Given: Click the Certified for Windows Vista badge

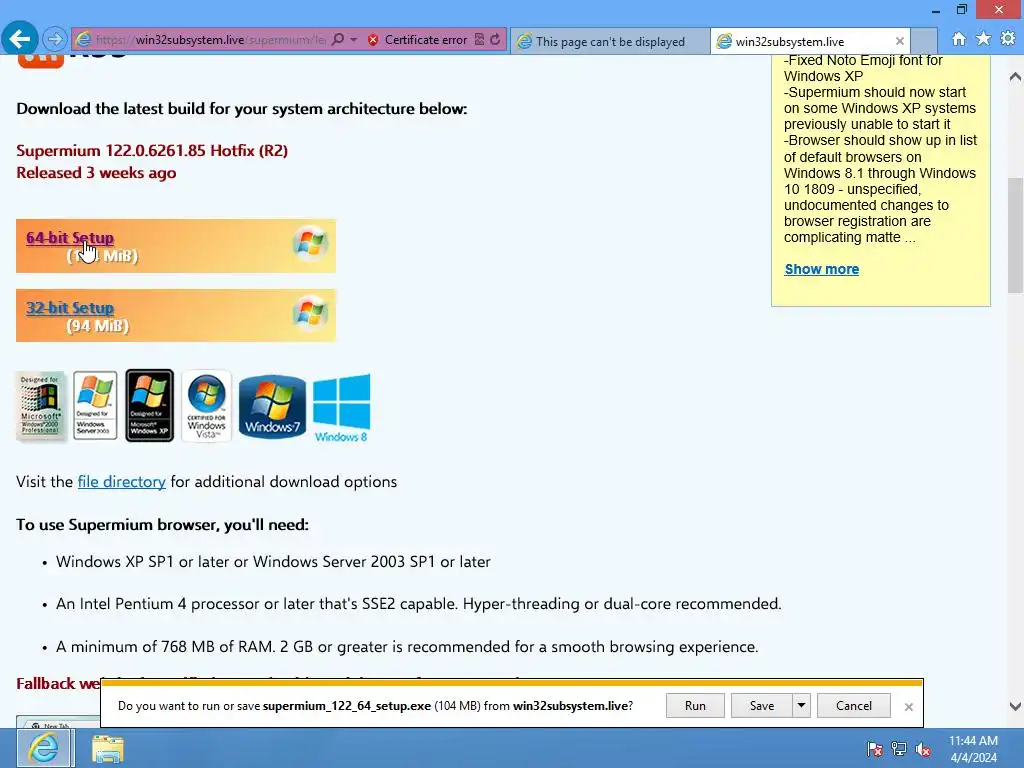Looking at the screenshot, I should [x=206, y=406].
